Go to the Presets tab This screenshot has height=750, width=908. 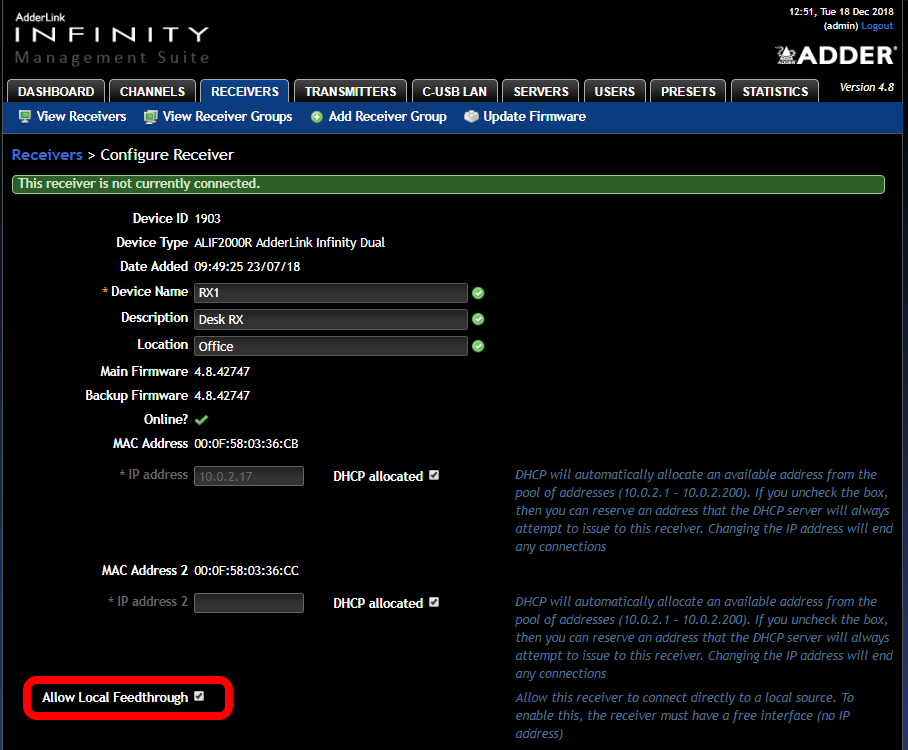pyautogui.click(x=688, y=92)
